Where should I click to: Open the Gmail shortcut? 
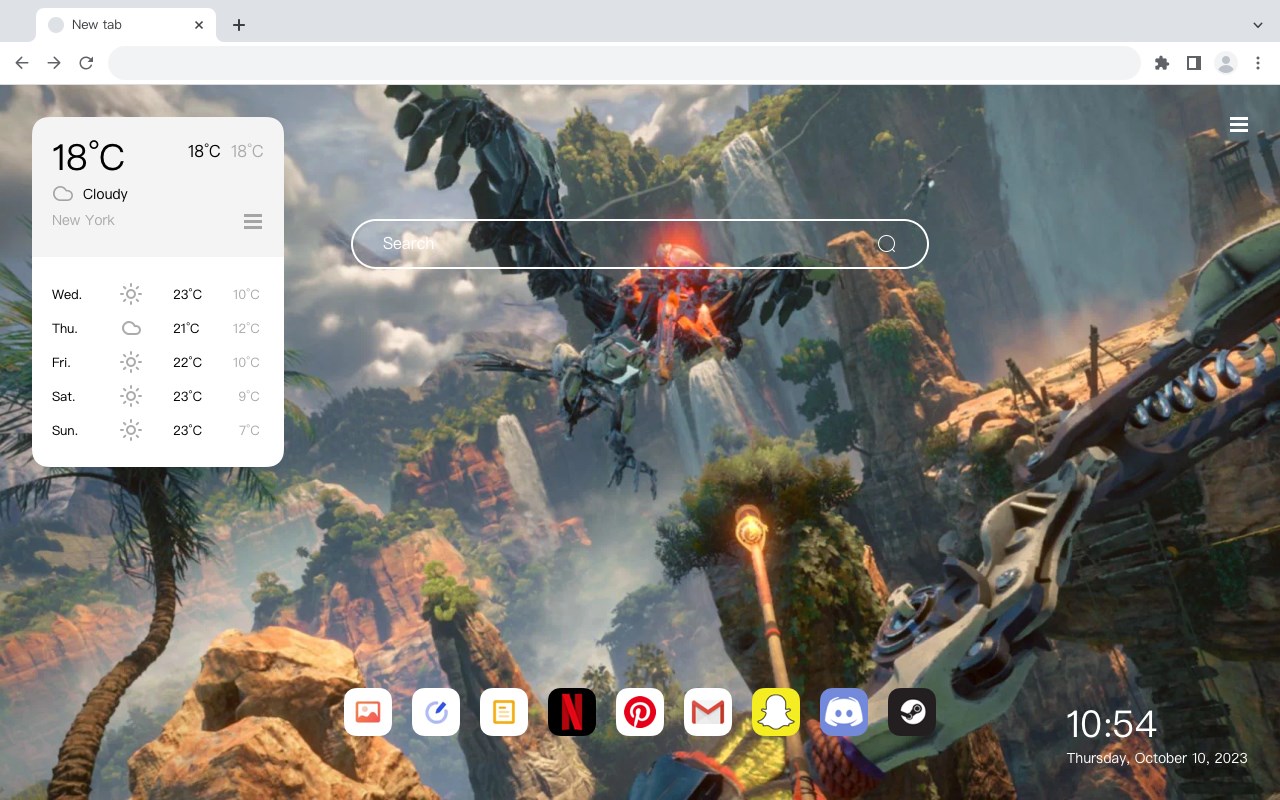pos(708,712)
